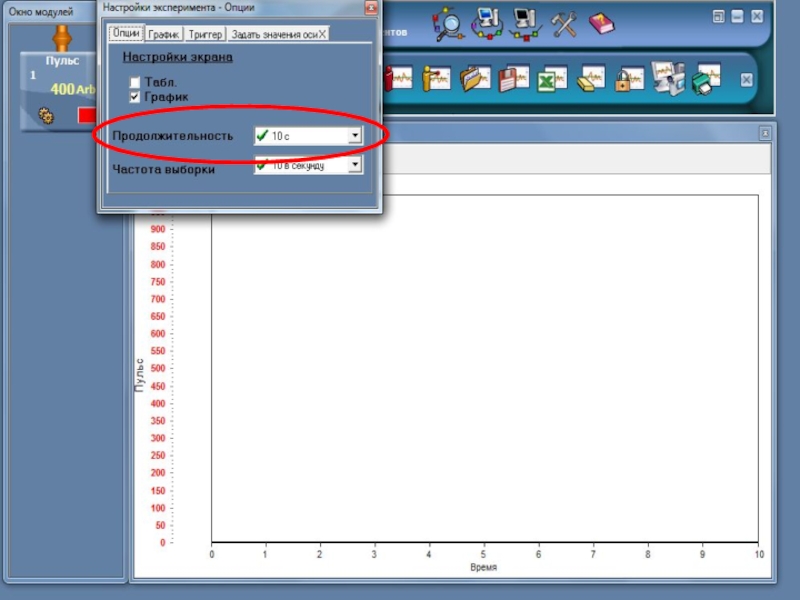Select the Пульс sensor module card
This screenshot has width=800, height=600.
click(59, 91)
